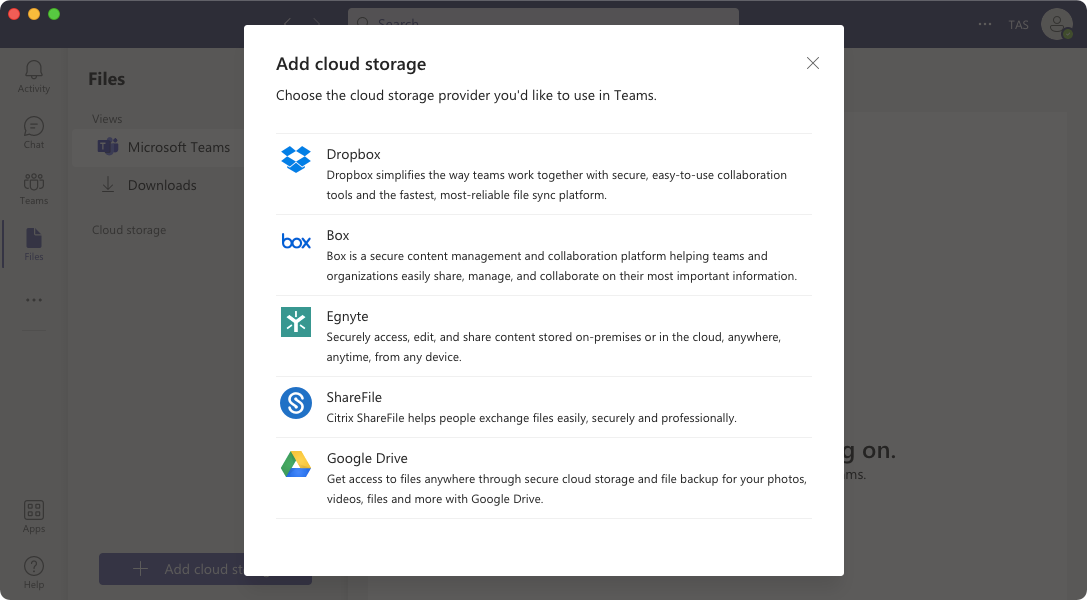Close the Add cloud storage dialog
Screen dimensions: 1087x600
812,62
